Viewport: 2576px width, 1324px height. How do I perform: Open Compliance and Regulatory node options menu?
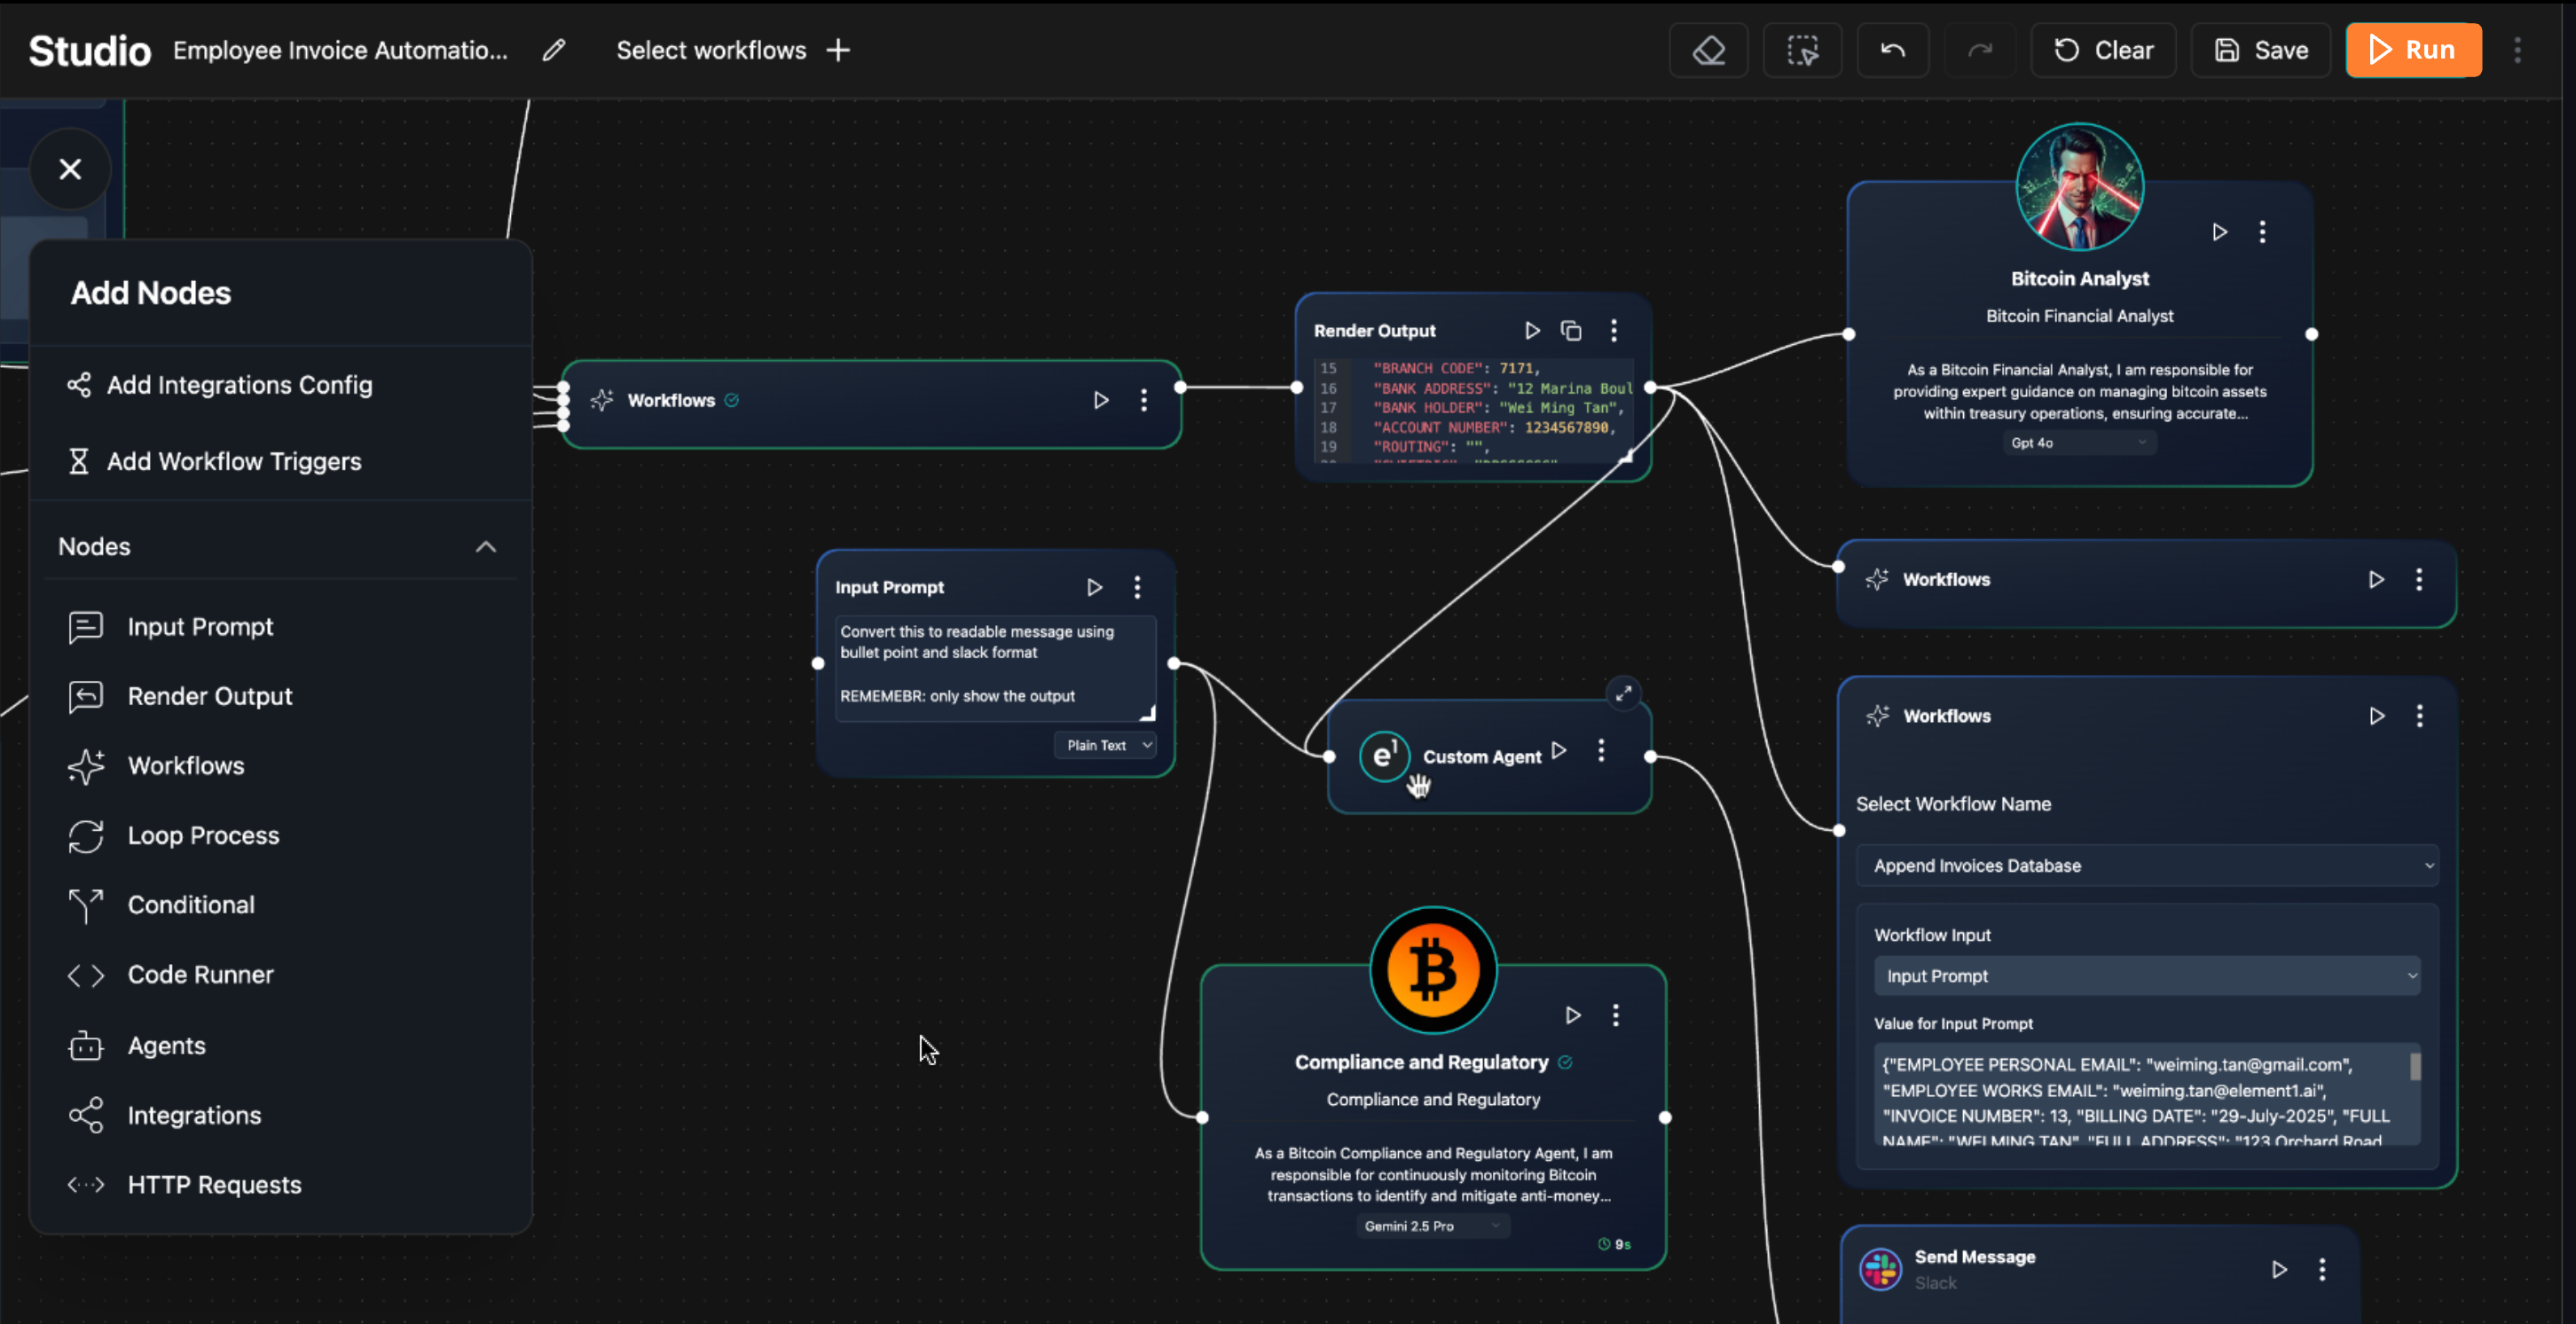[1616, 1015]
